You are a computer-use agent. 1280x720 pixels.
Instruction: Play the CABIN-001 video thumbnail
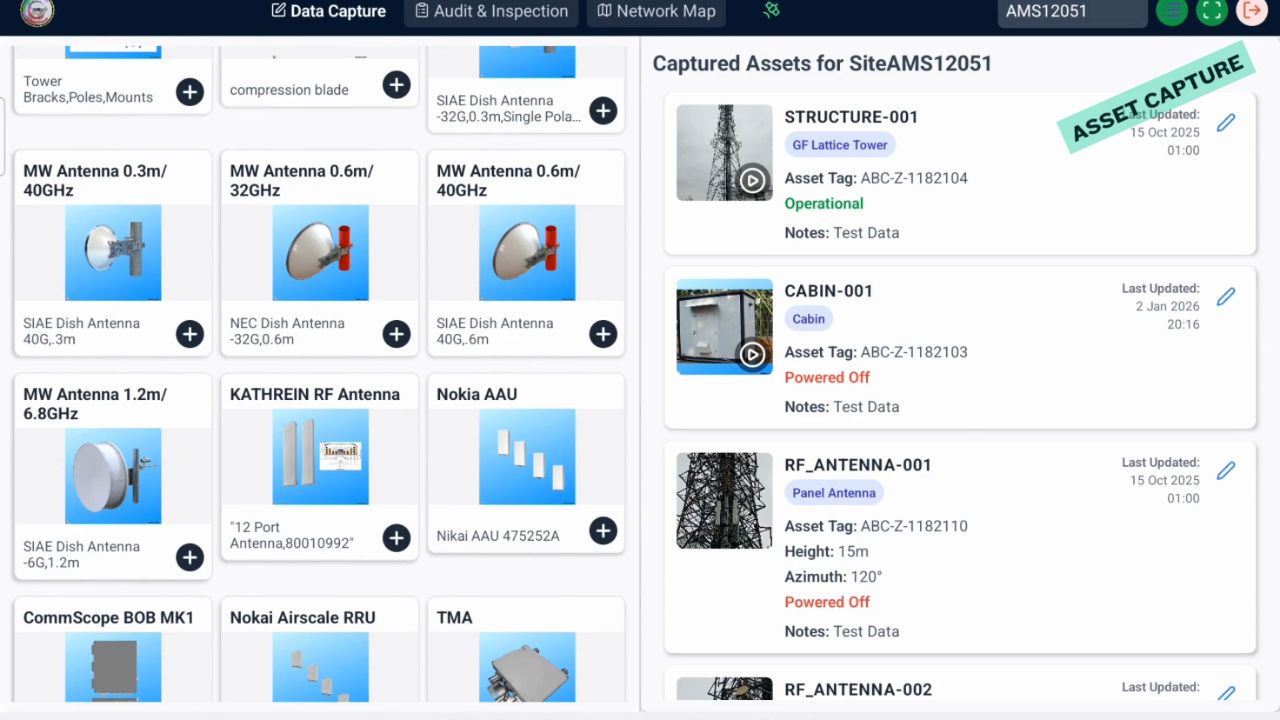point(752,354)
